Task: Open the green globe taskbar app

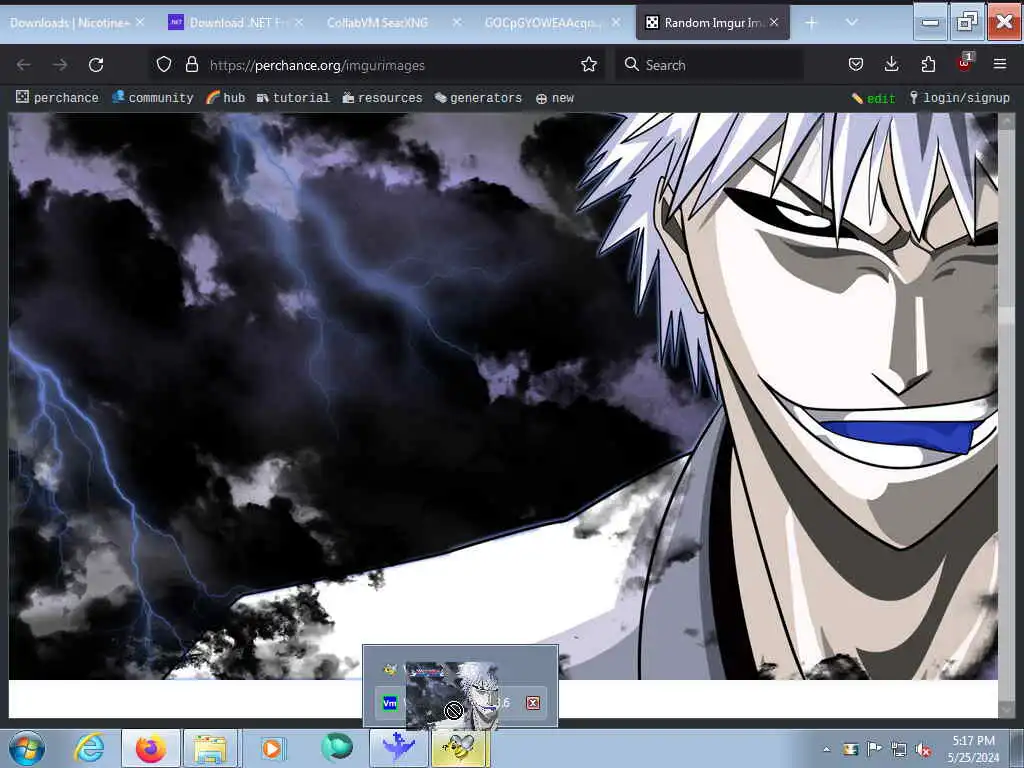Action: click(x=336, y=748)
